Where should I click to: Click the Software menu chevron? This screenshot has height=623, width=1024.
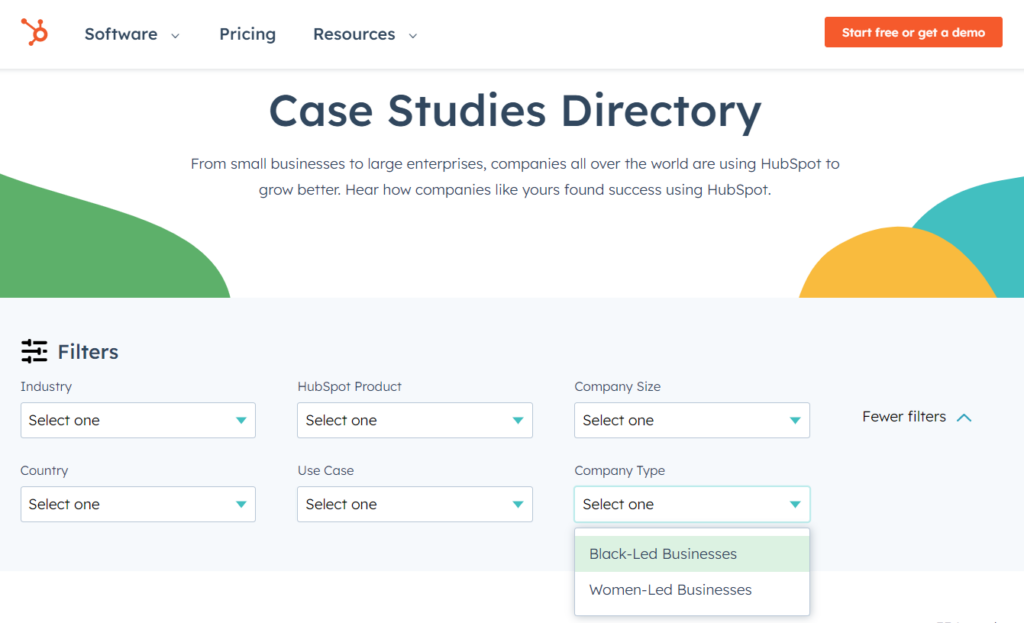pos(175,35)
